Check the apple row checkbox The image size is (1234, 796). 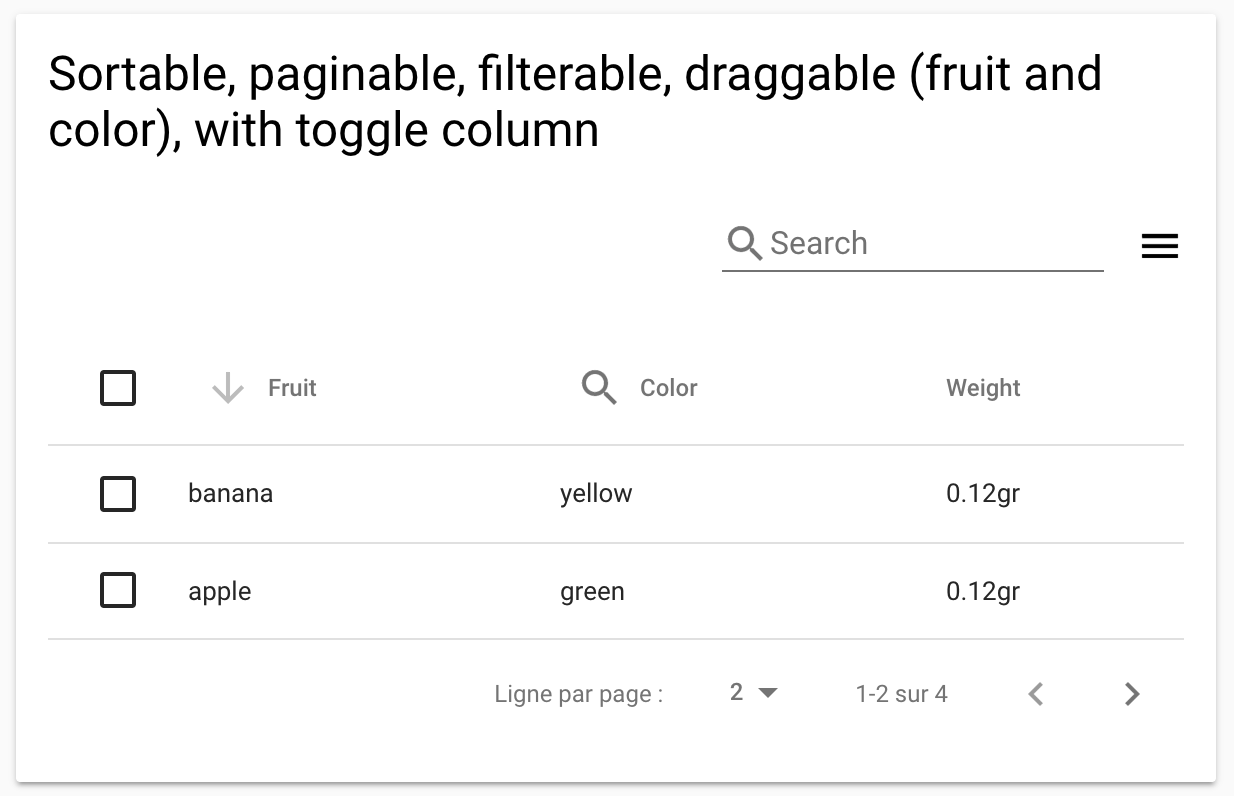point(118,591)
